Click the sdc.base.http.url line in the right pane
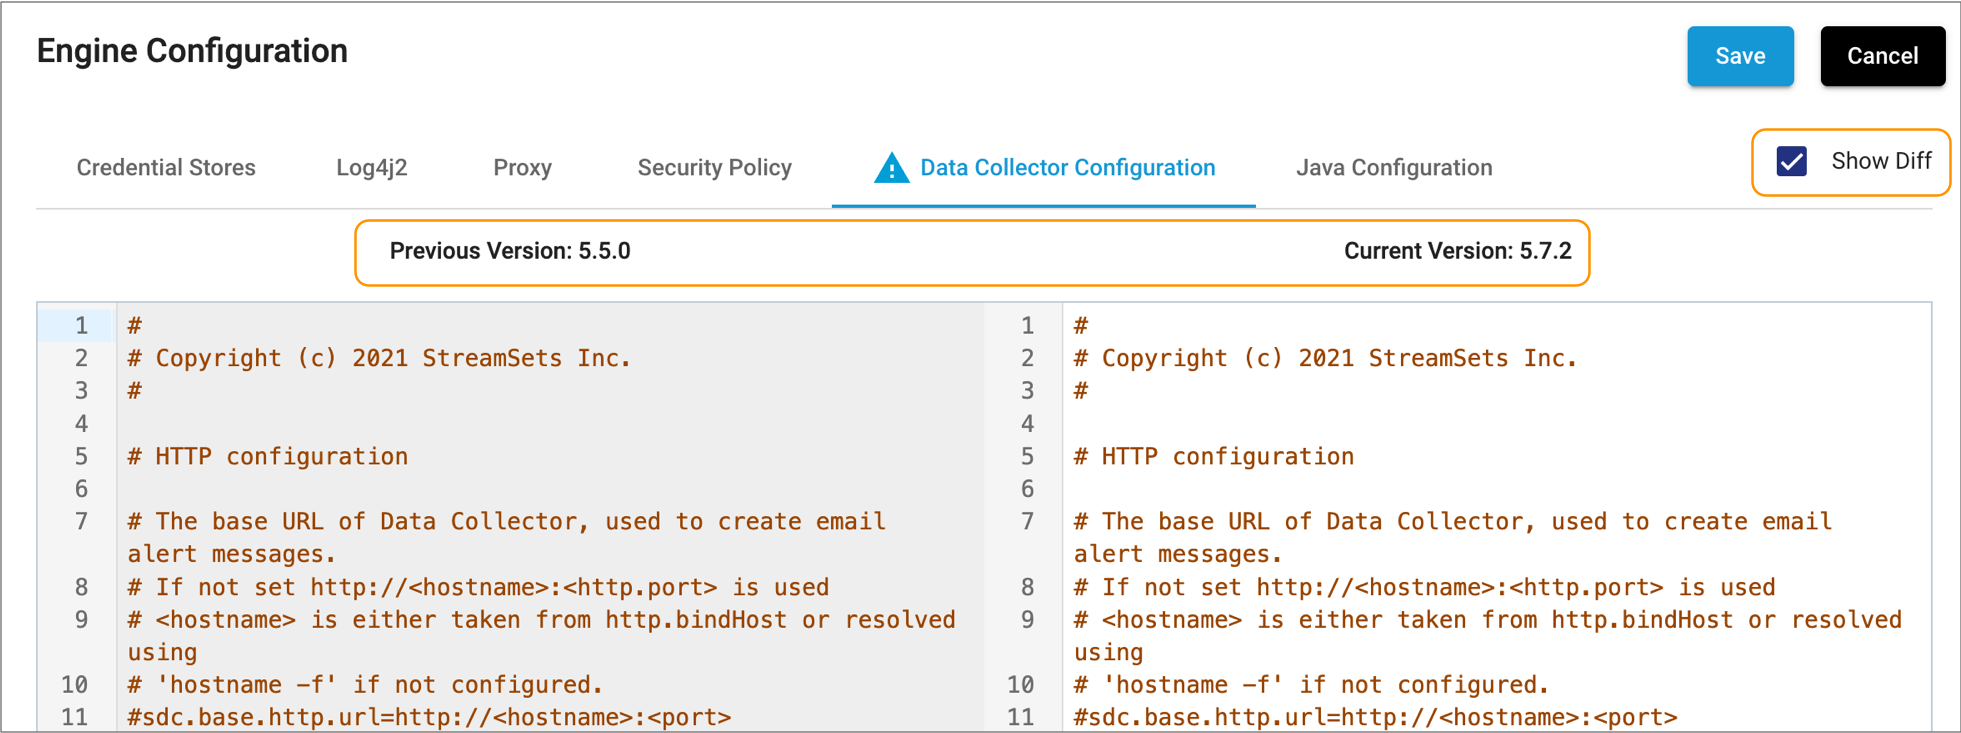Image resolution: width=1961 pixels, height=733 pixels. tap(1375, 717)
